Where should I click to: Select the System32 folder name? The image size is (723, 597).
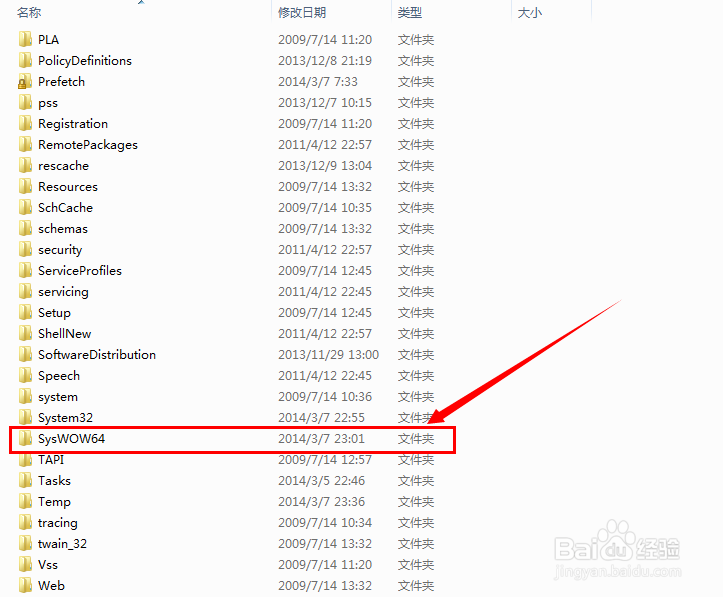pos(65,418)
